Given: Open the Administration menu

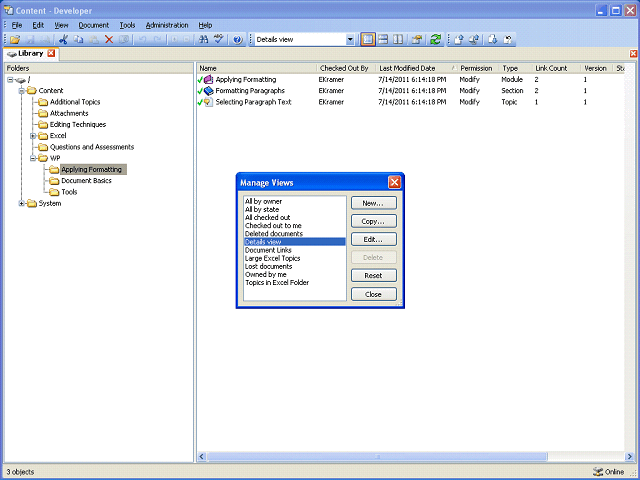Looking at the screenshot, I should tap(167, 25).
